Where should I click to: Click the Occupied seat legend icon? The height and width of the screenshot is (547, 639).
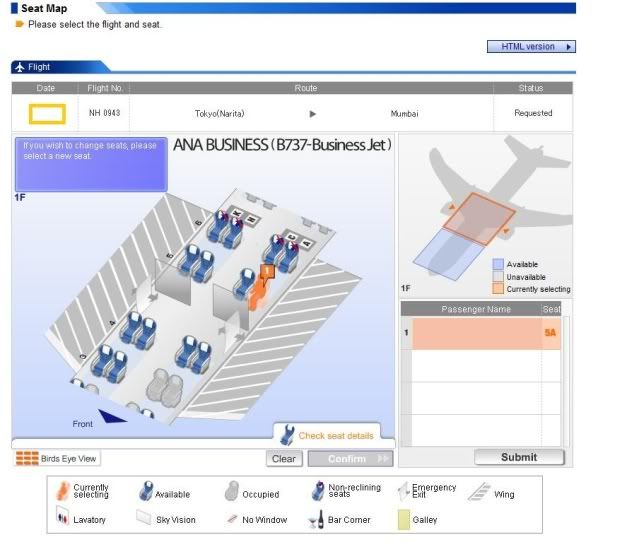coord(232,491)
